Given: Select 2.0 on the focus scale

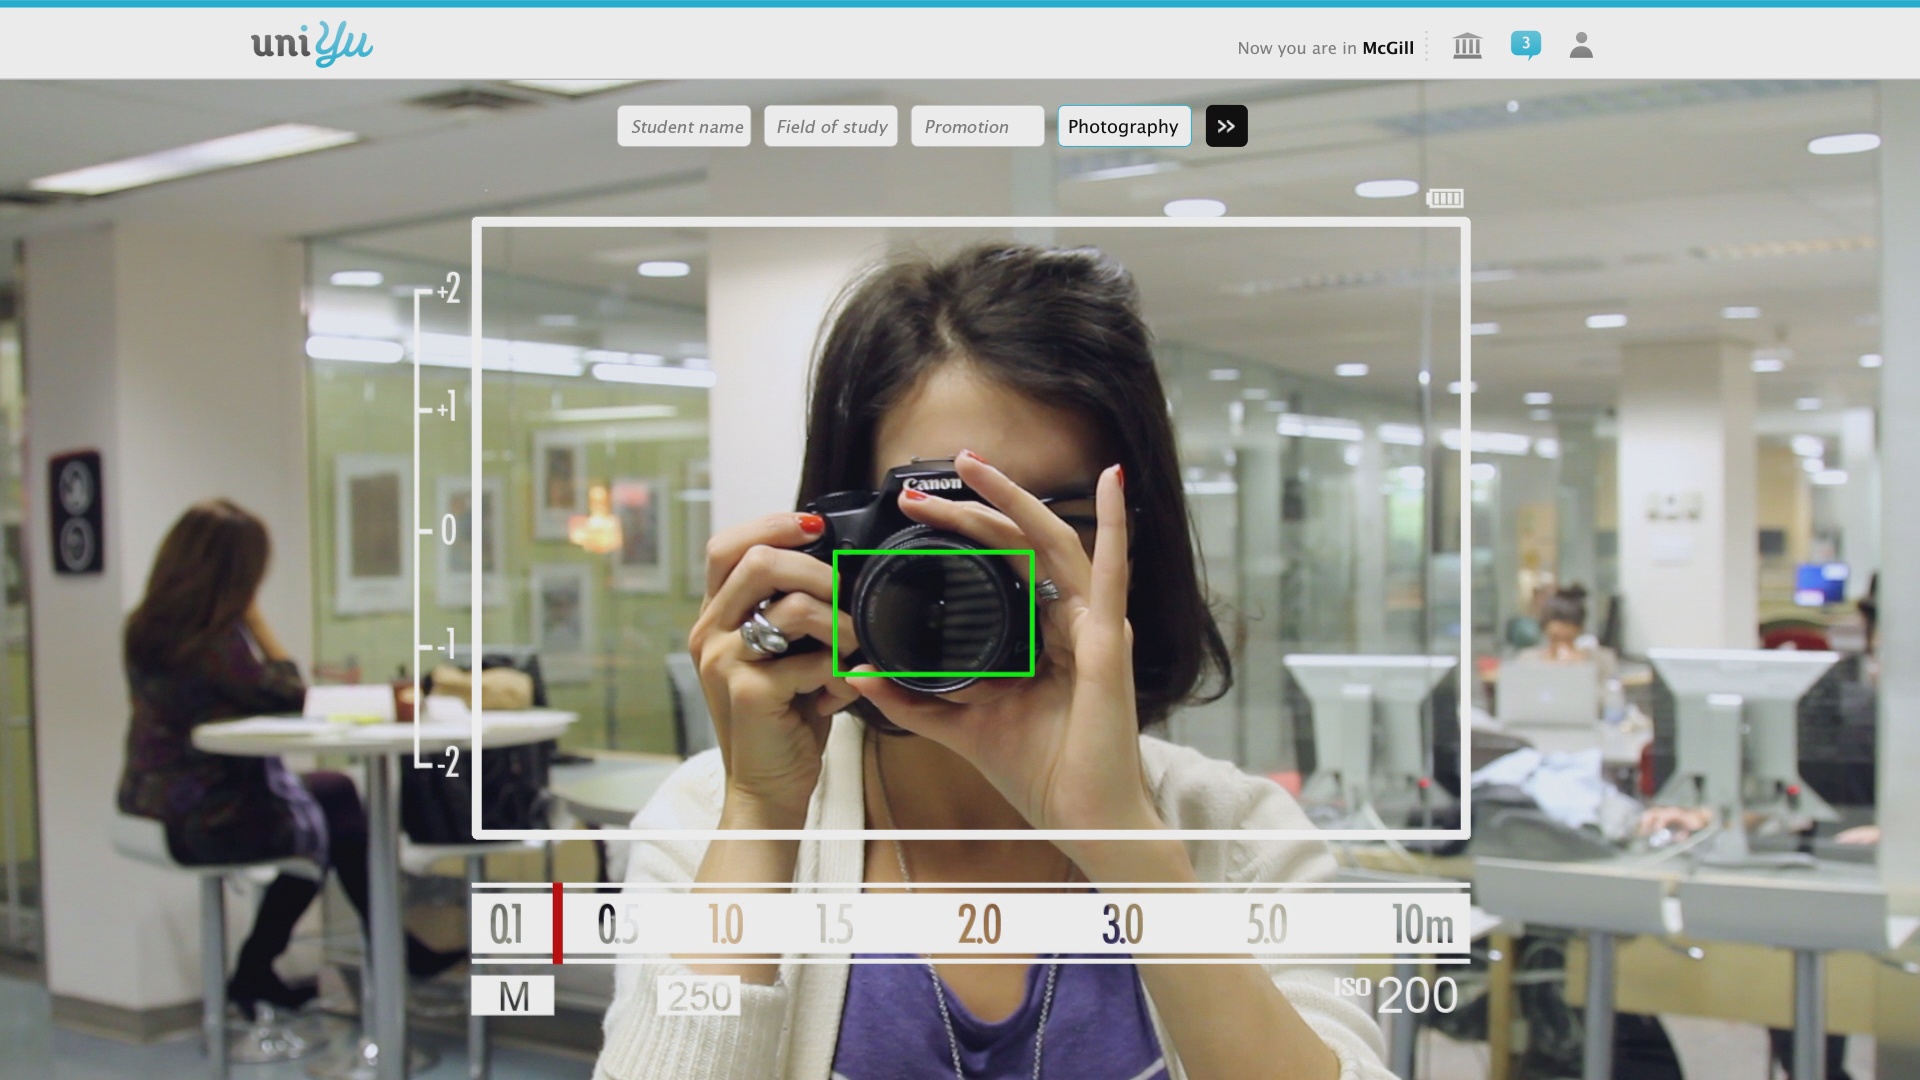Looking at the screenshot, I should pyautogui.click(x=979, y=924).
